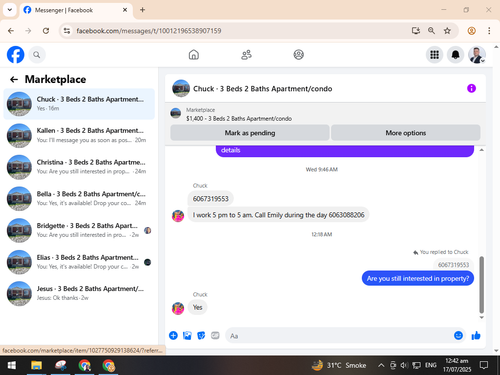500x375 pixels.
Task: Choose a sticker icon in composer
Action: [201, 335]
